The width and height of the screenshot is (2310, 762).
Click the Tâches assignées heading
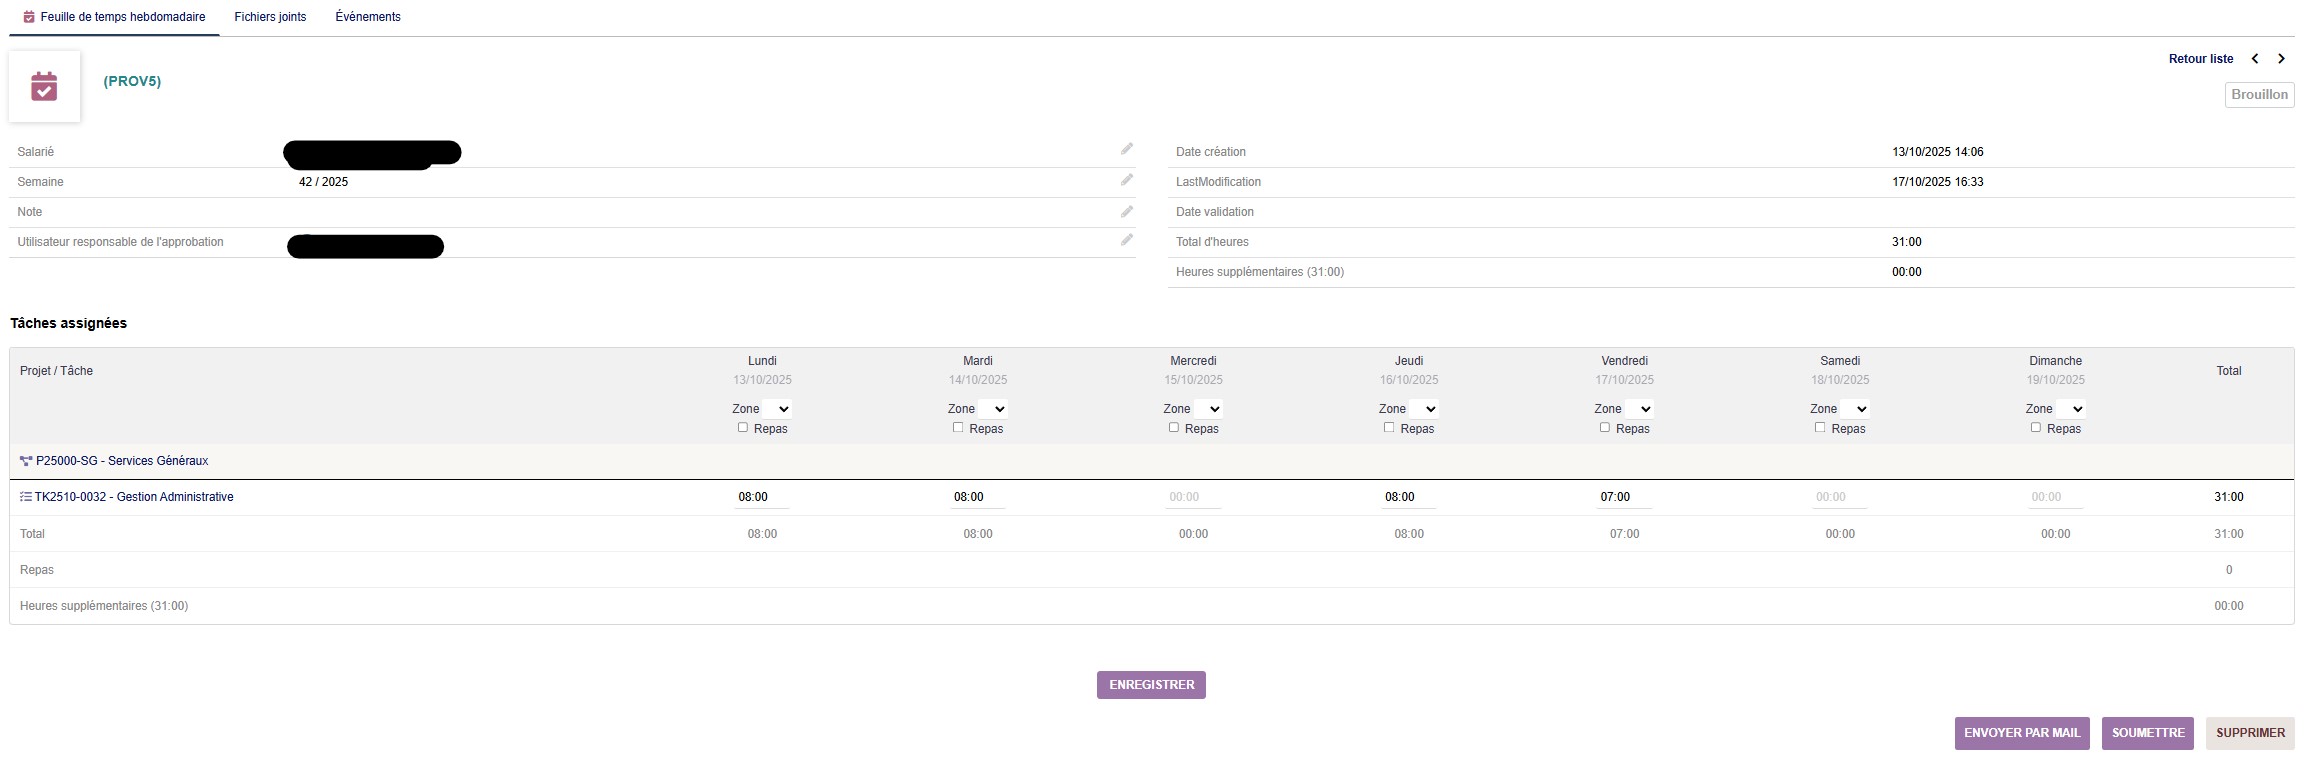tap(69, 323)
